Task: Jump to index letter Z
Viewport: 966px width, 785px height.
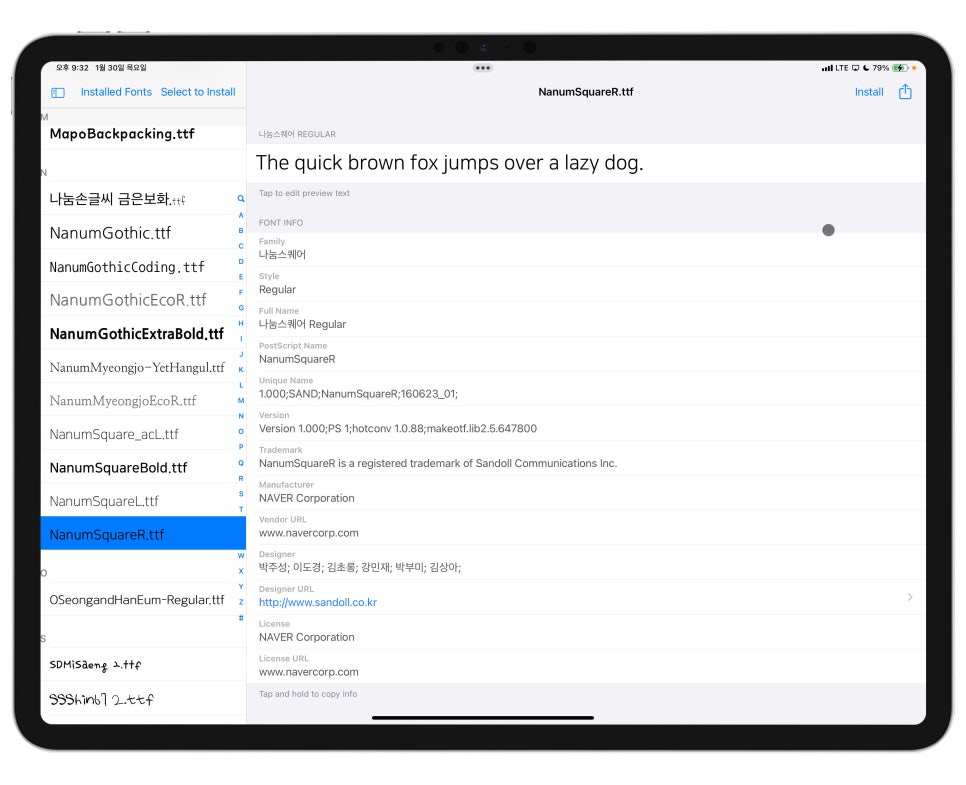Action: (x=241, y=602)
